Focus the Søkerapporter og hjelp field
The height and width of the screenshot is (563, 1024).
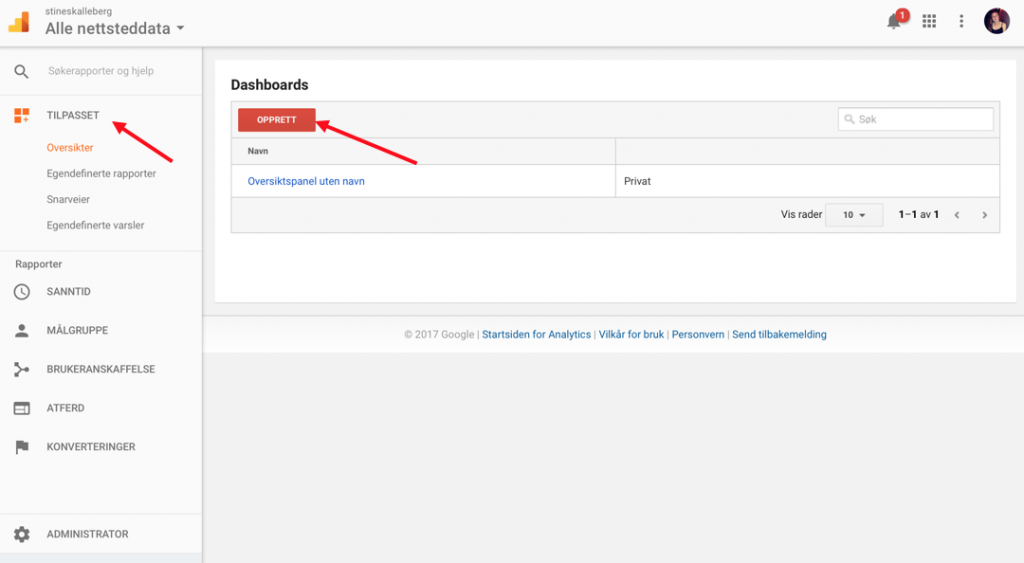[x=101, y=71]
